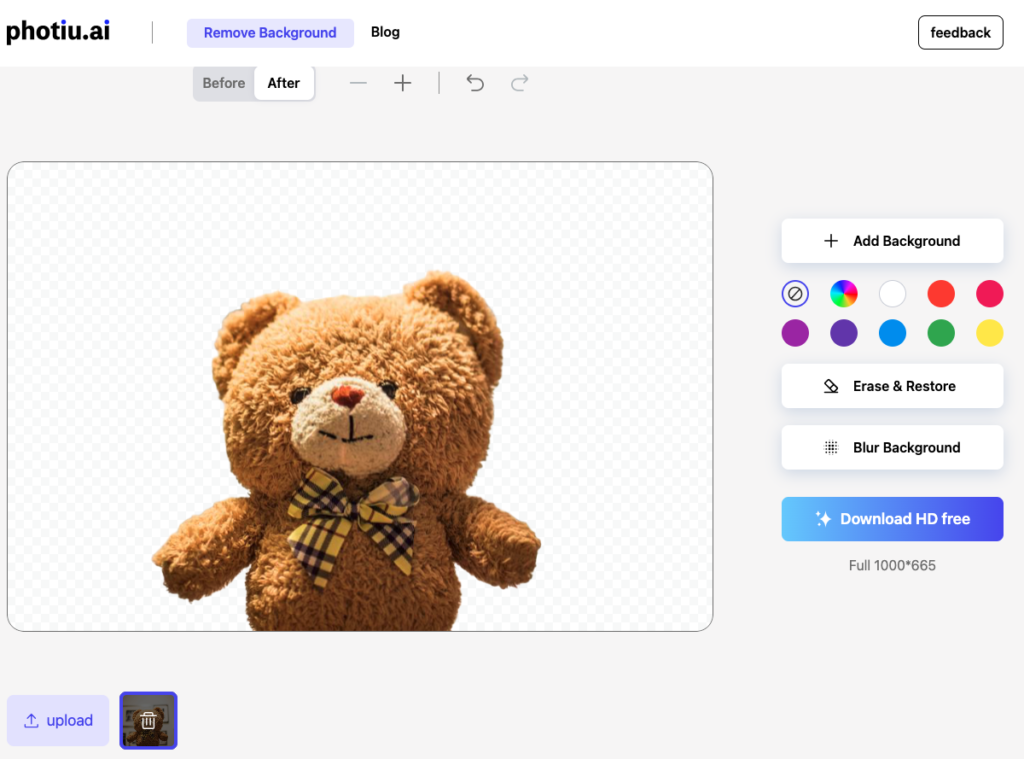This screenshot has width=1024, height=759.
Task: Upload a new image
Action: click(58, 720)
